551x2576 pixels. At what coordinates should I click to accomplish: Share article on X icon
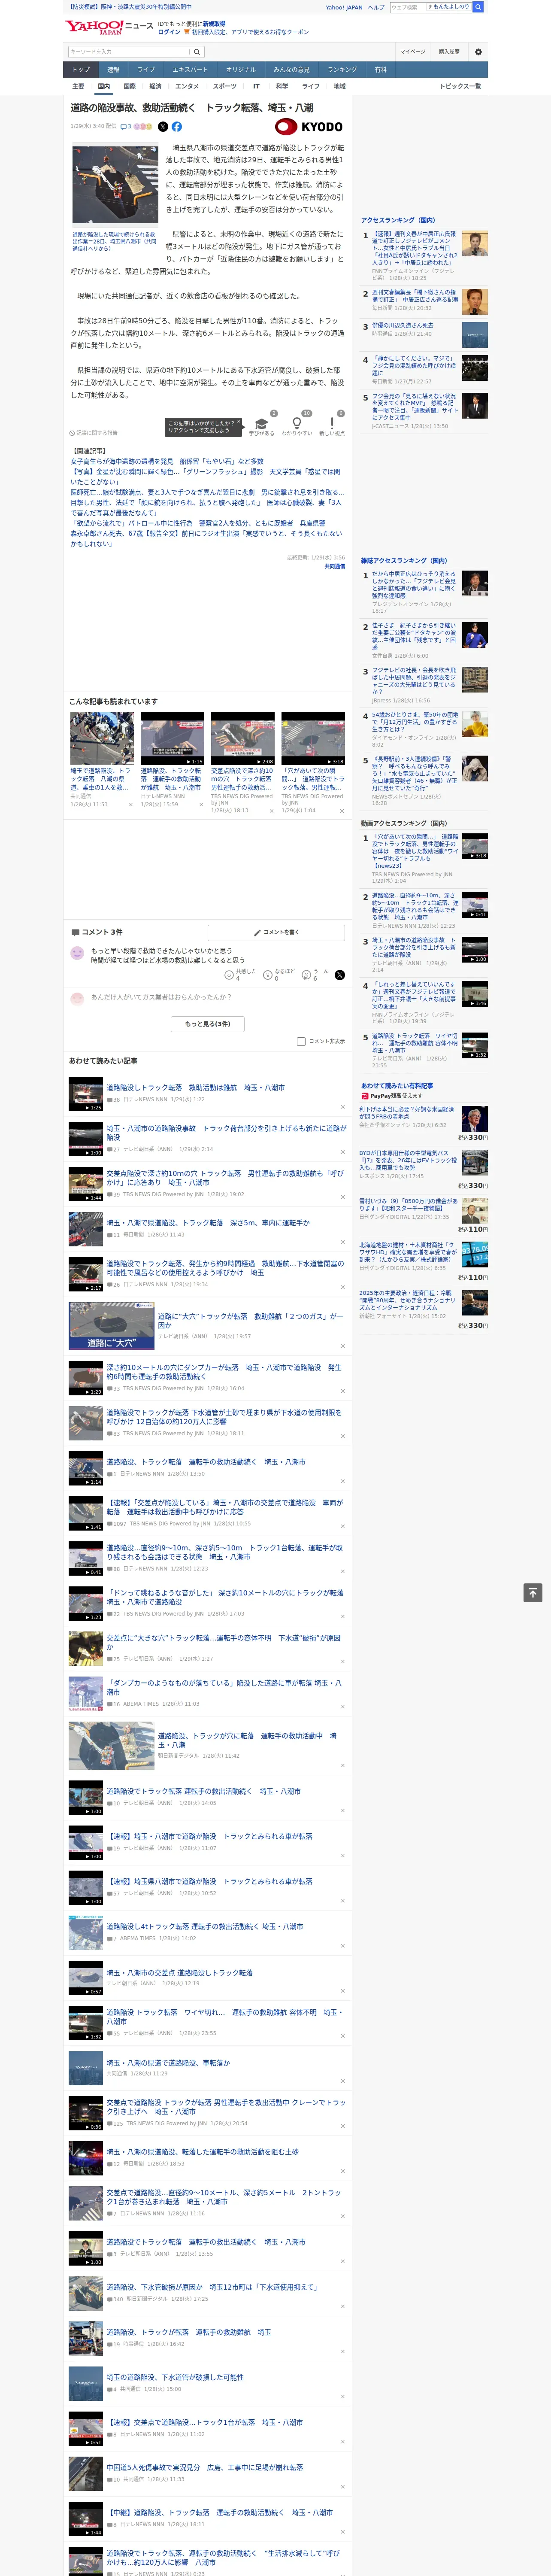[163, 127]
